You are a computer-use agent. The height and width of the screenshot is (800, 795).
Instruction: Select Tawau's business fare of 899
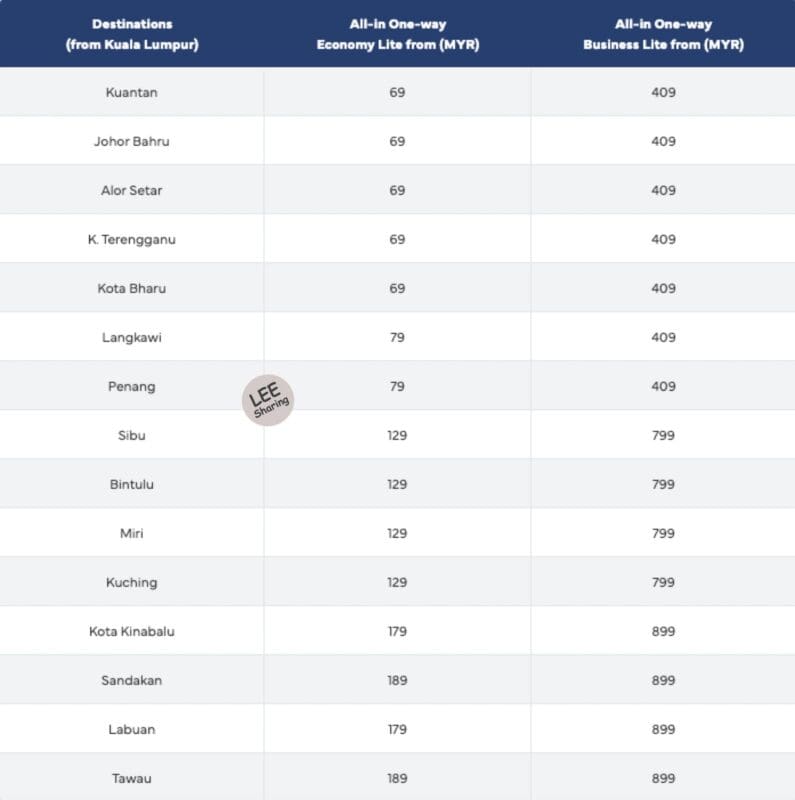point(663,778)
